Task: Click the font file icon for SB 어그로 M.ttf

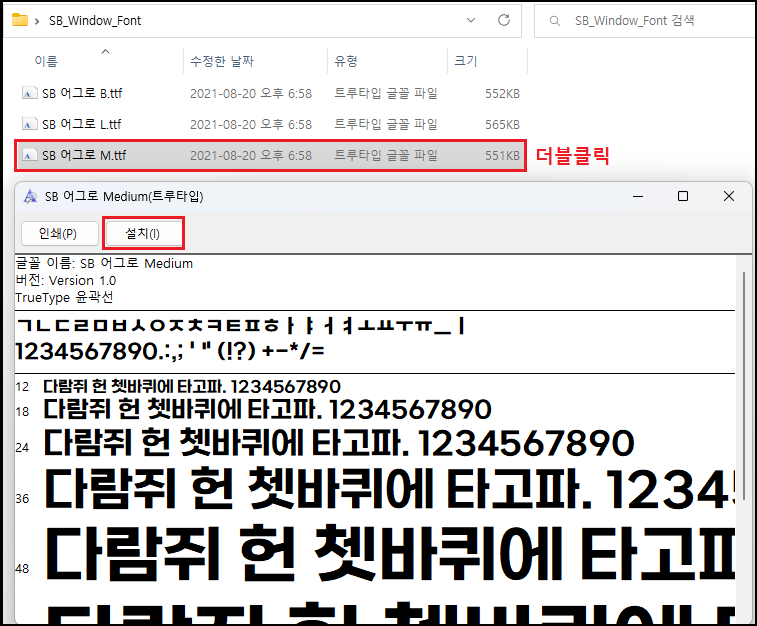Action: pyautogui.click(x=29, y=155)
